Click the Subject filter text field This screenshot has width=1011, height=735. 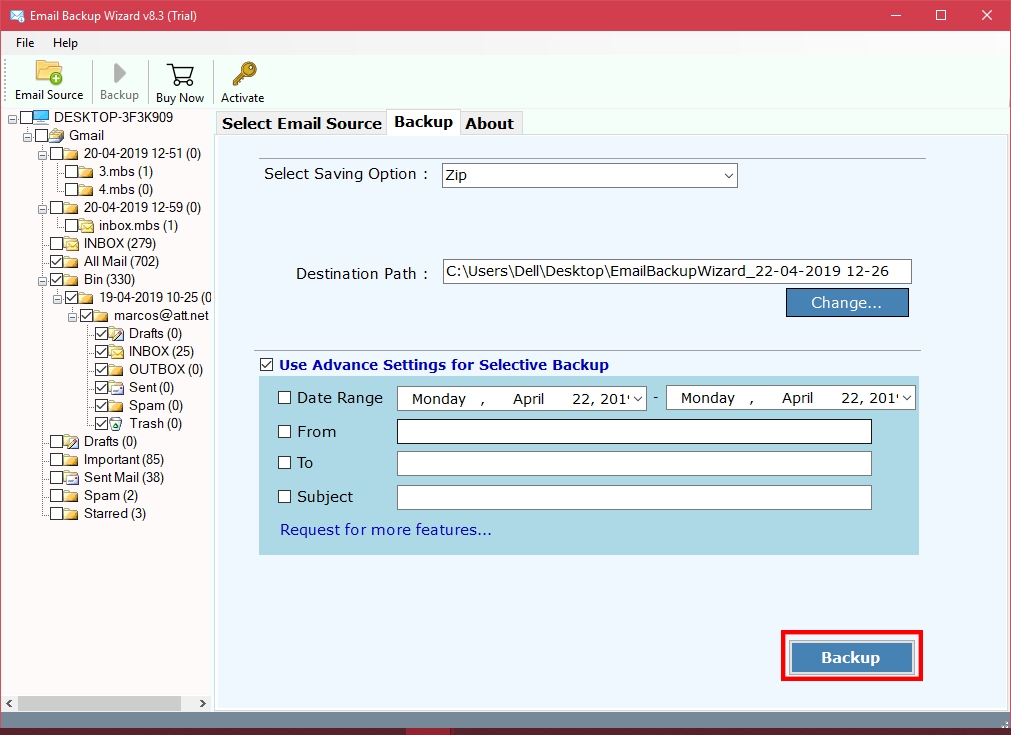click(634, 497)
